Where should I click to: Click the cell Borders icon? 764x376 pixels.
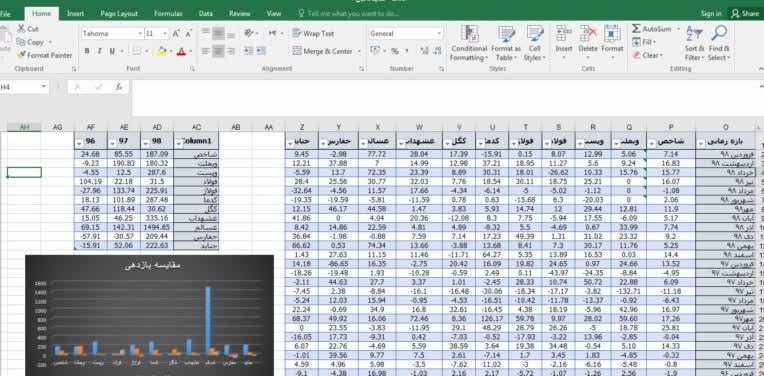tap(136, 51)
